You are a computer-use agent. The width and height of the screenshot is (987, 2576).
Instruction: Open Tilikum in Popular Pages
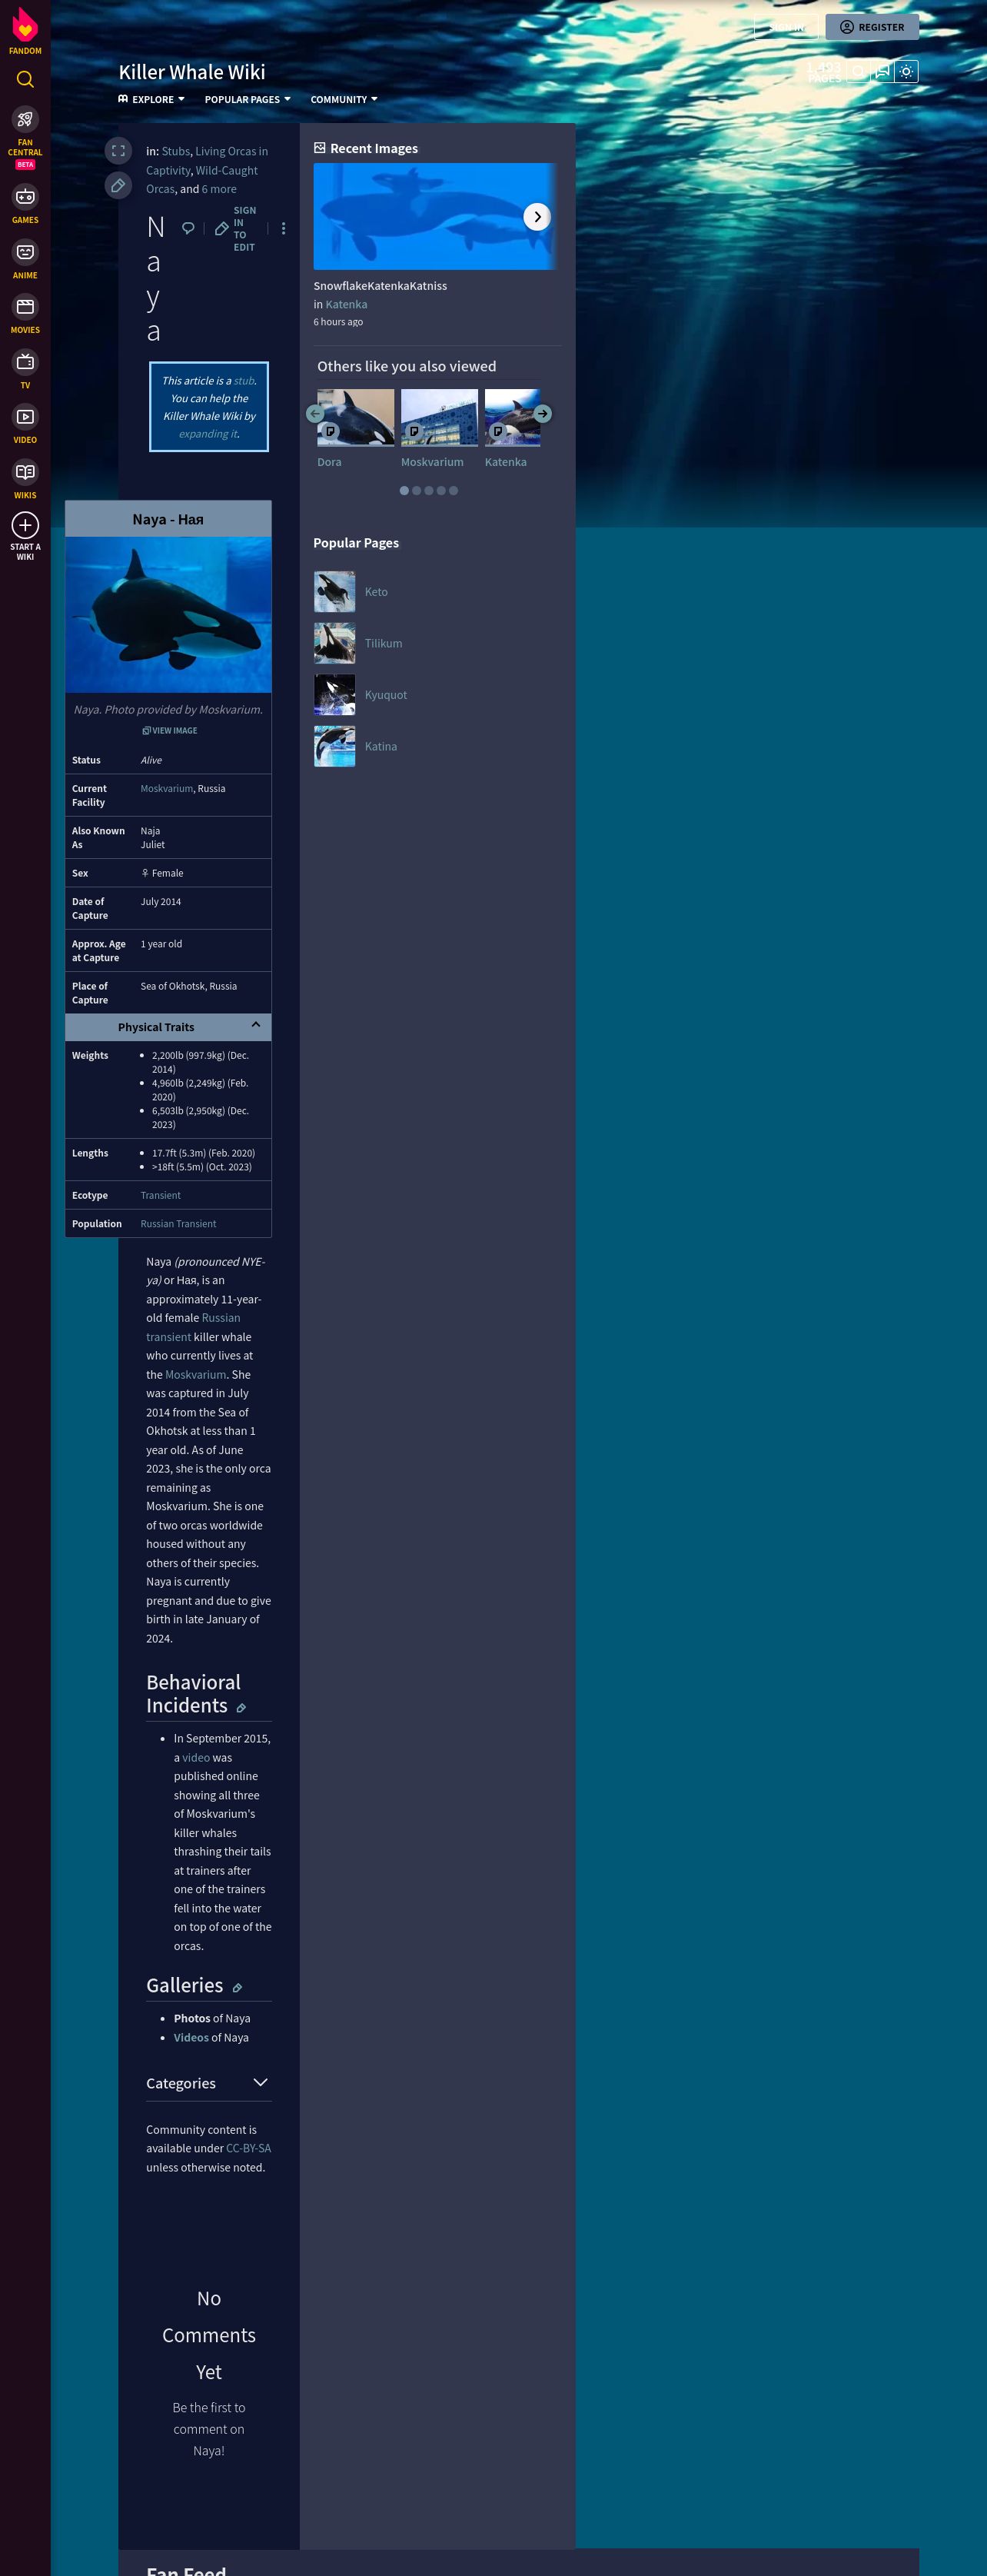(x=383, y=643)
